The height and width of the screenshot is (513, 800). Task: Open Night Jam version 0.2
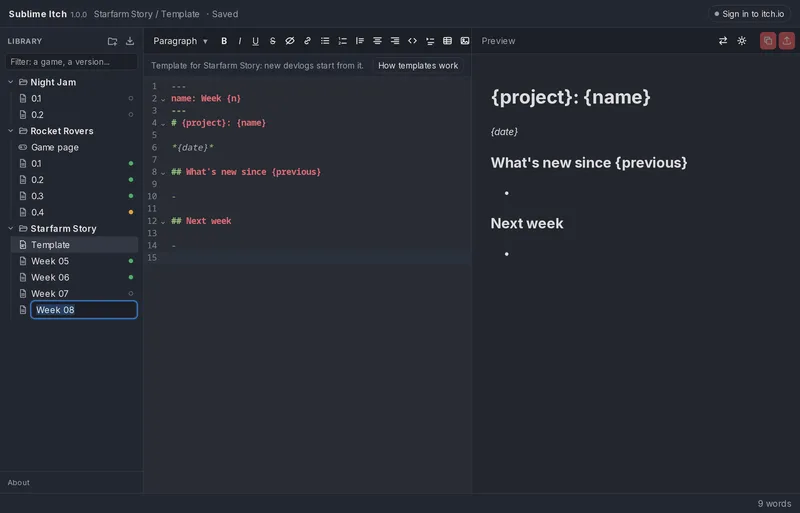(74, 114)
